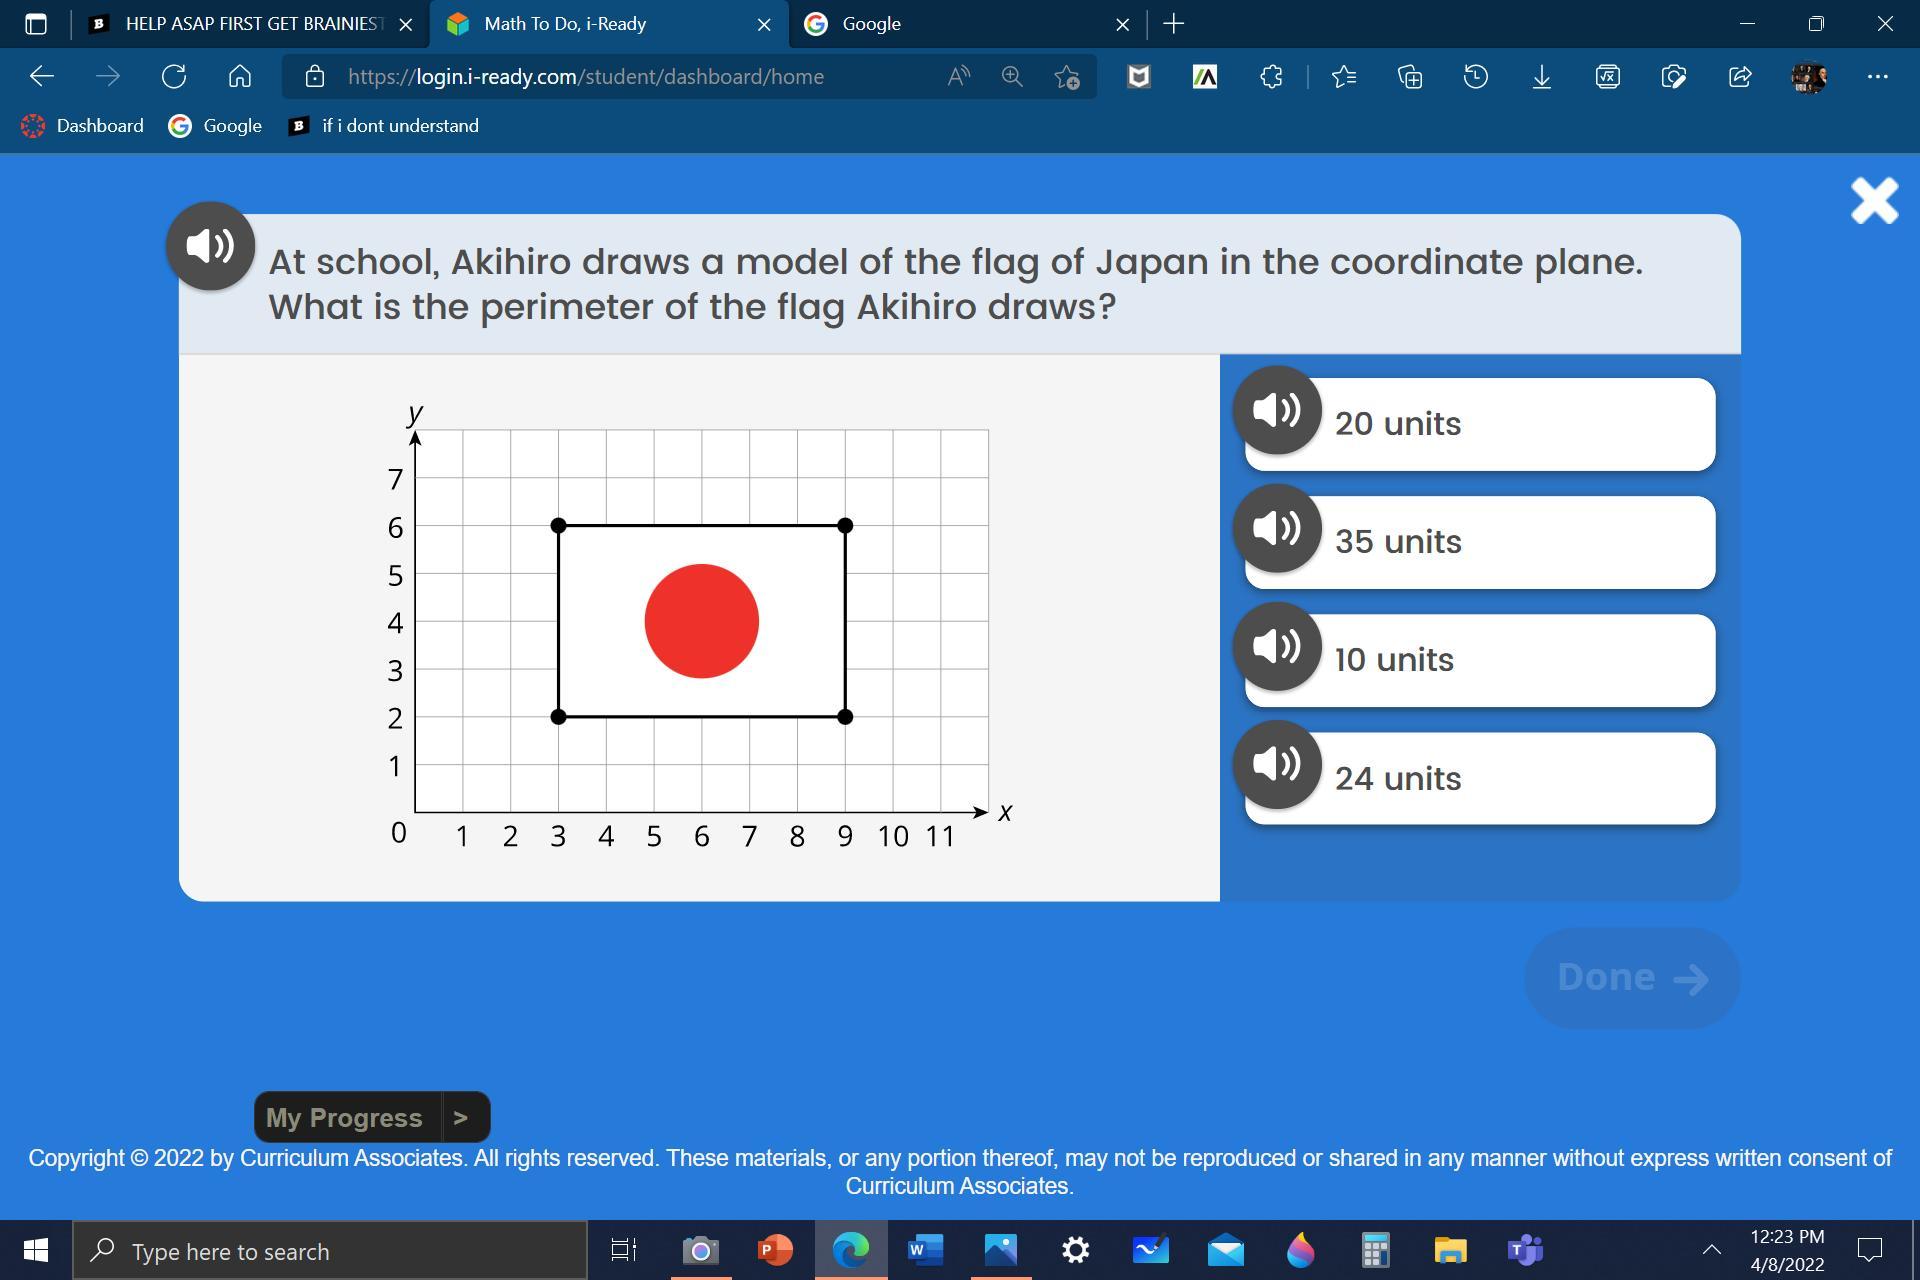Open browser Settings and more menu
This screenshot has height=1280, width=1920.
[x=1877, y=77]
